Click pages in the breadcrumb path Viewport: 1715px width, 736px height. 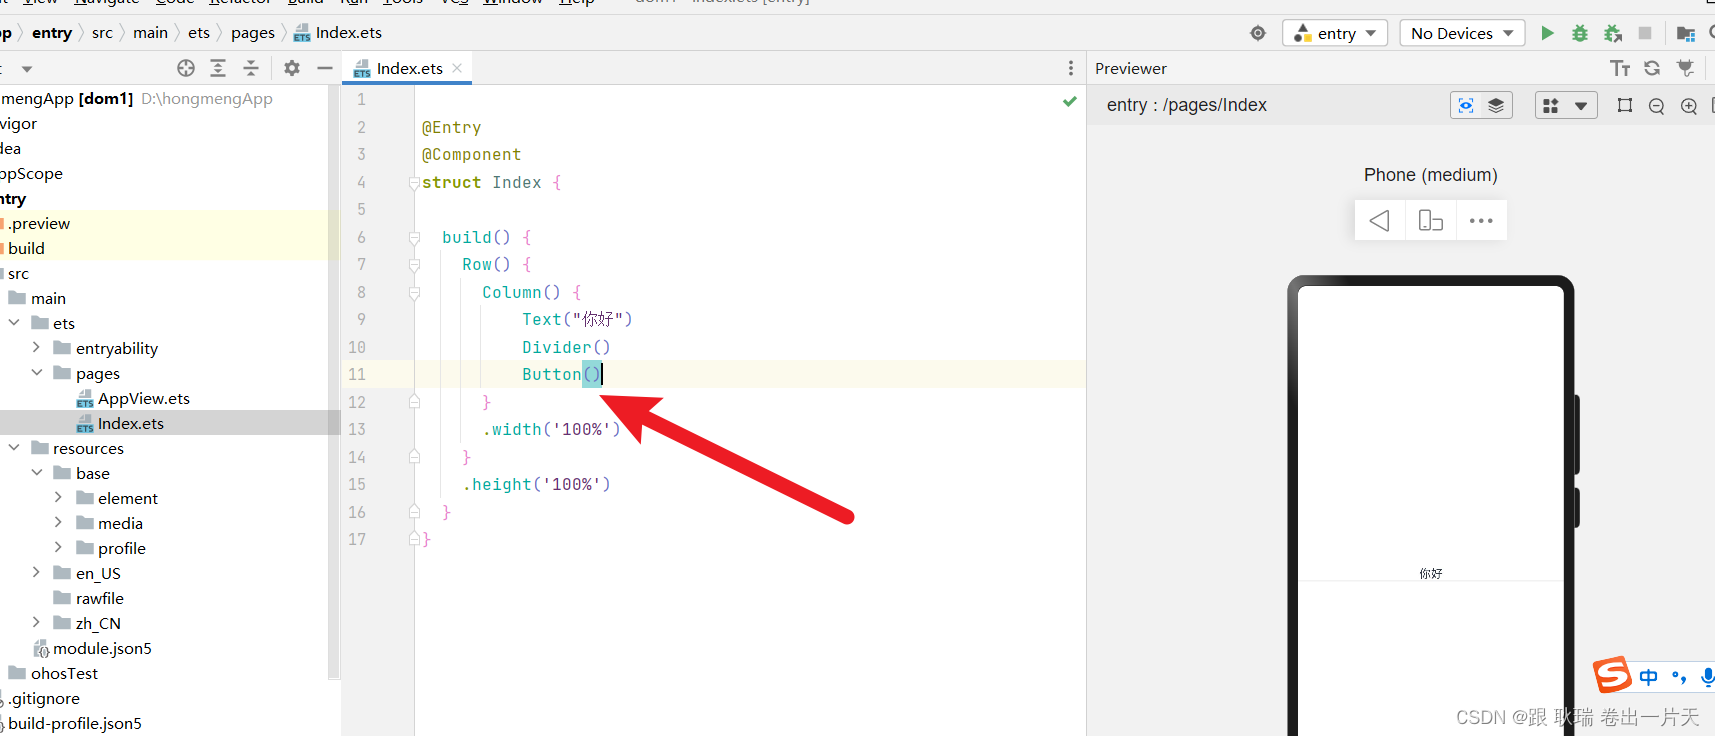(x=252, y=33)
